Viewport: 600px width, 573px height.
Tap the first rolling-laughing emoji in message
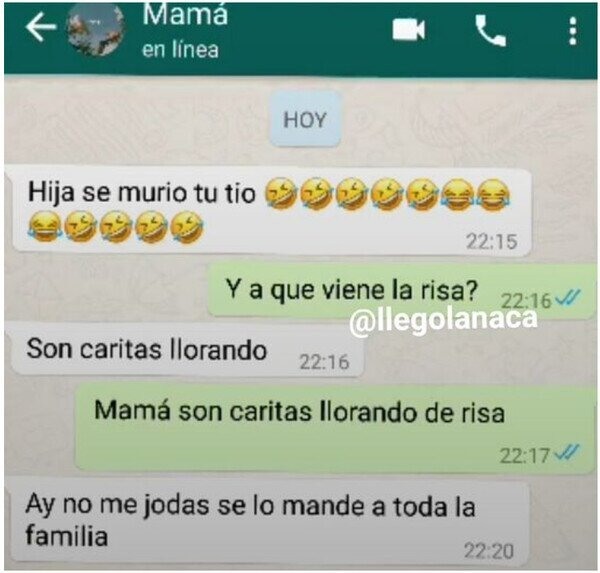pyautogui.click(x=280, y=193)
